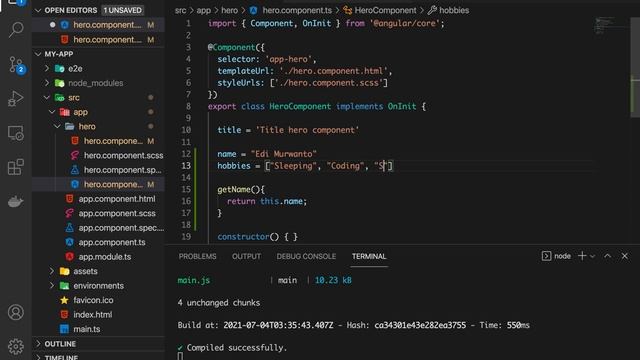
Task: Click the '1 UNSAVED' badge
Action: pos(122,10)
